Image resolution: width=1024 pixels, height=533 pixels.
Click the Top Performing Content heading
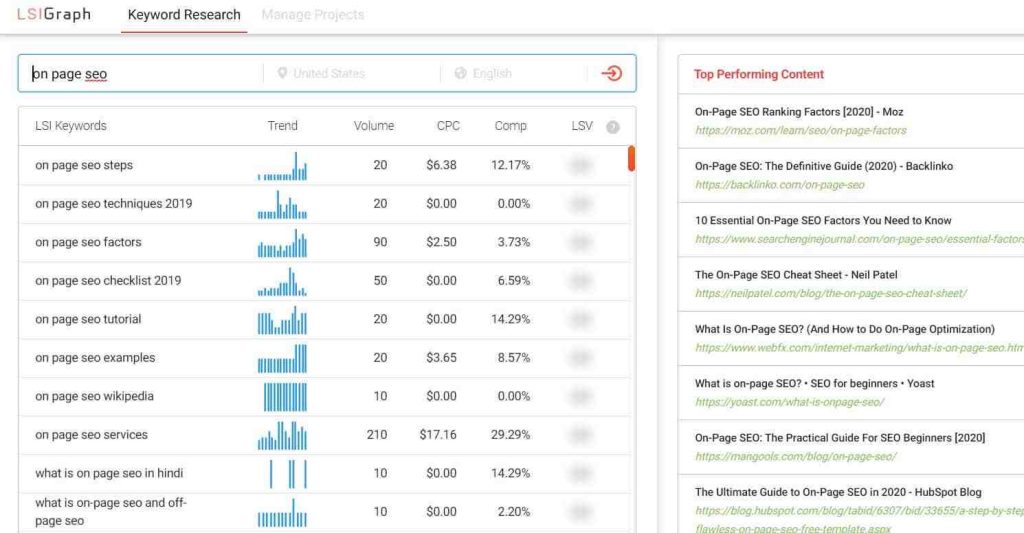click(759, 74)
